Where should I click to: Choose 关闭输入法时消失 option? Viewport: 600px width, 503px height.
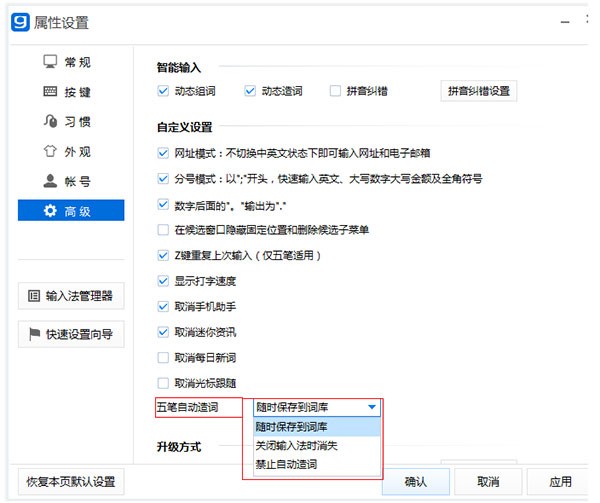317,446
